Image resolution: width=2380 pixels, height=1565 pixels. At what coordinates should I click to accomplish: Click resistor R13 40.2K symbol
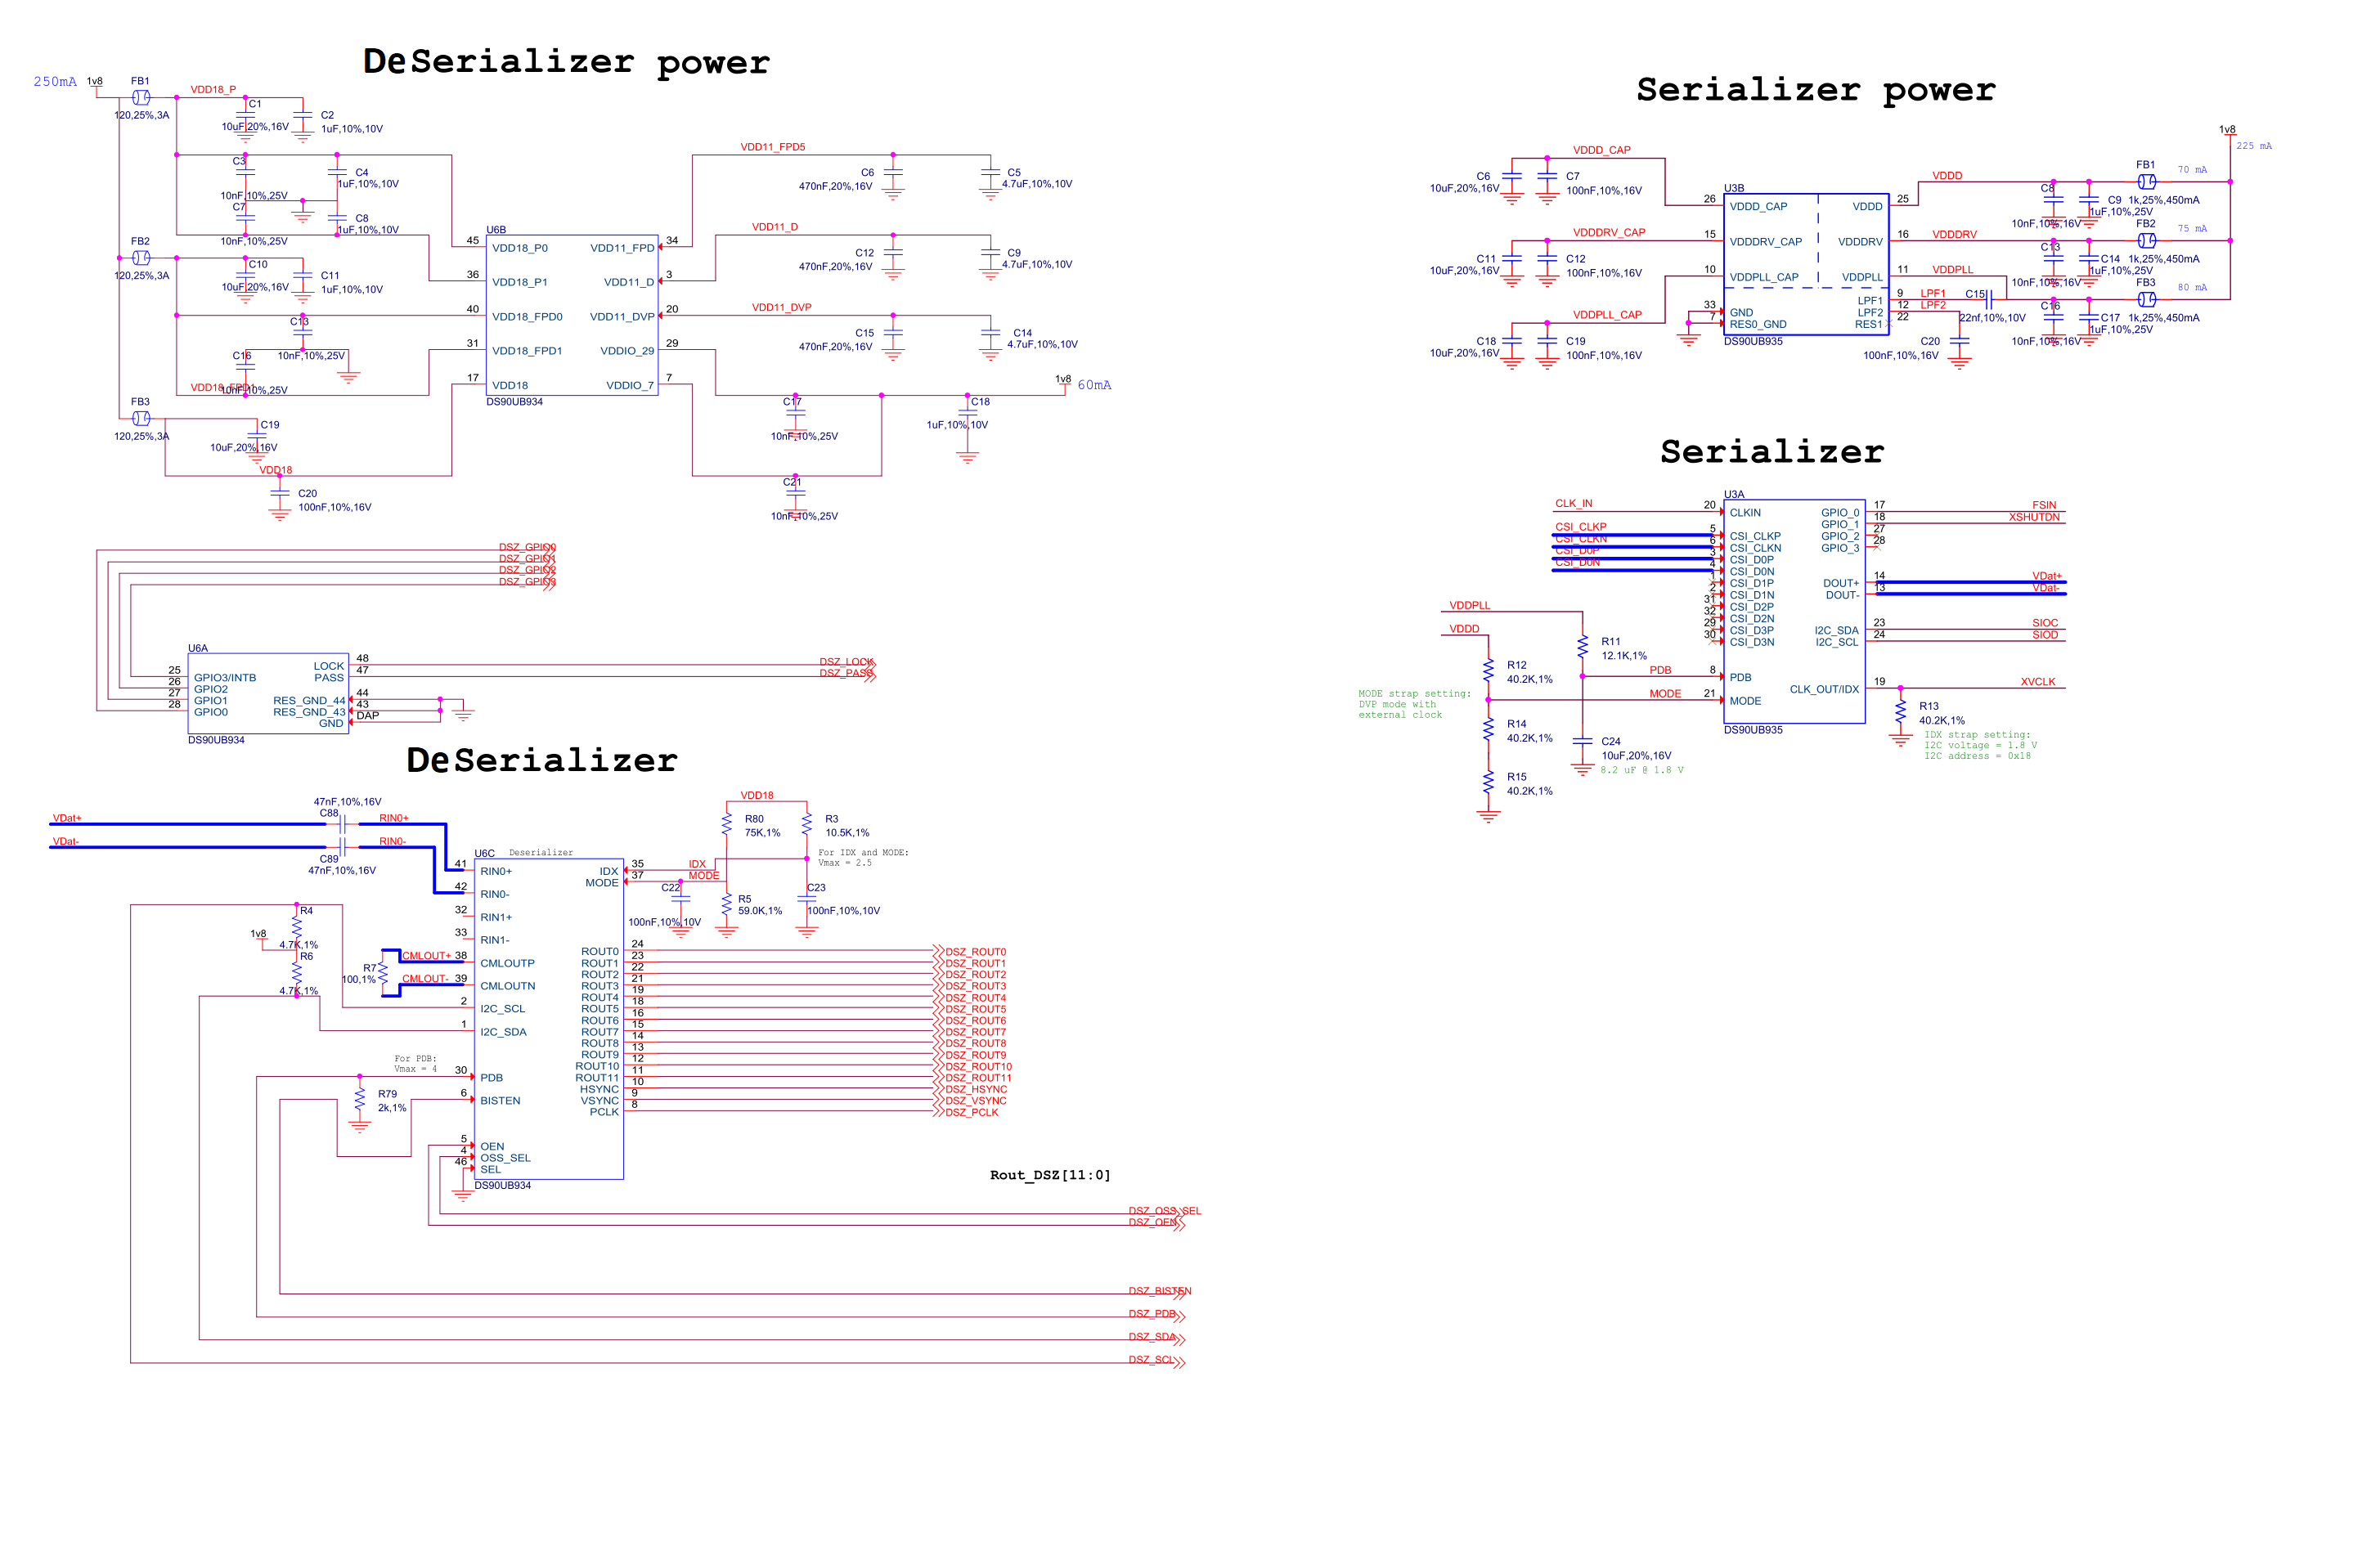[1900, 712]
